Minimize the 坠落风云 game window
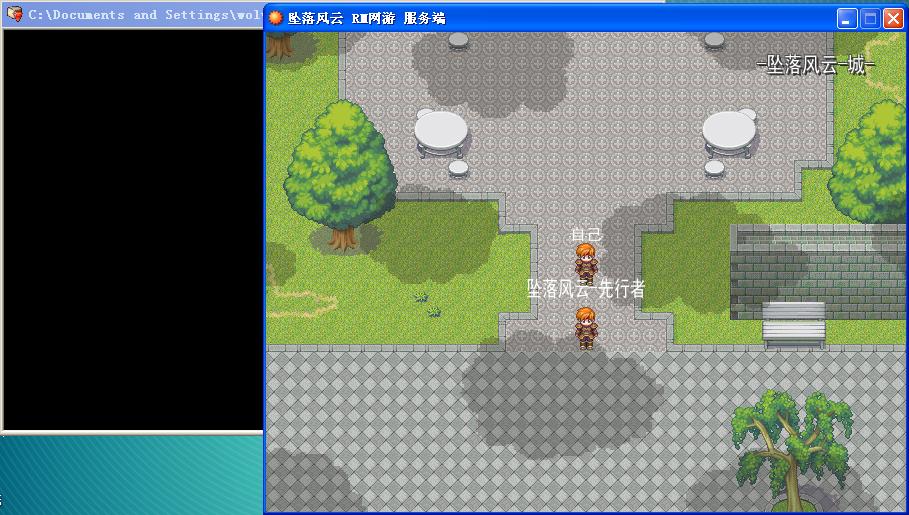909x515 pixels. [x=847, y=19]
